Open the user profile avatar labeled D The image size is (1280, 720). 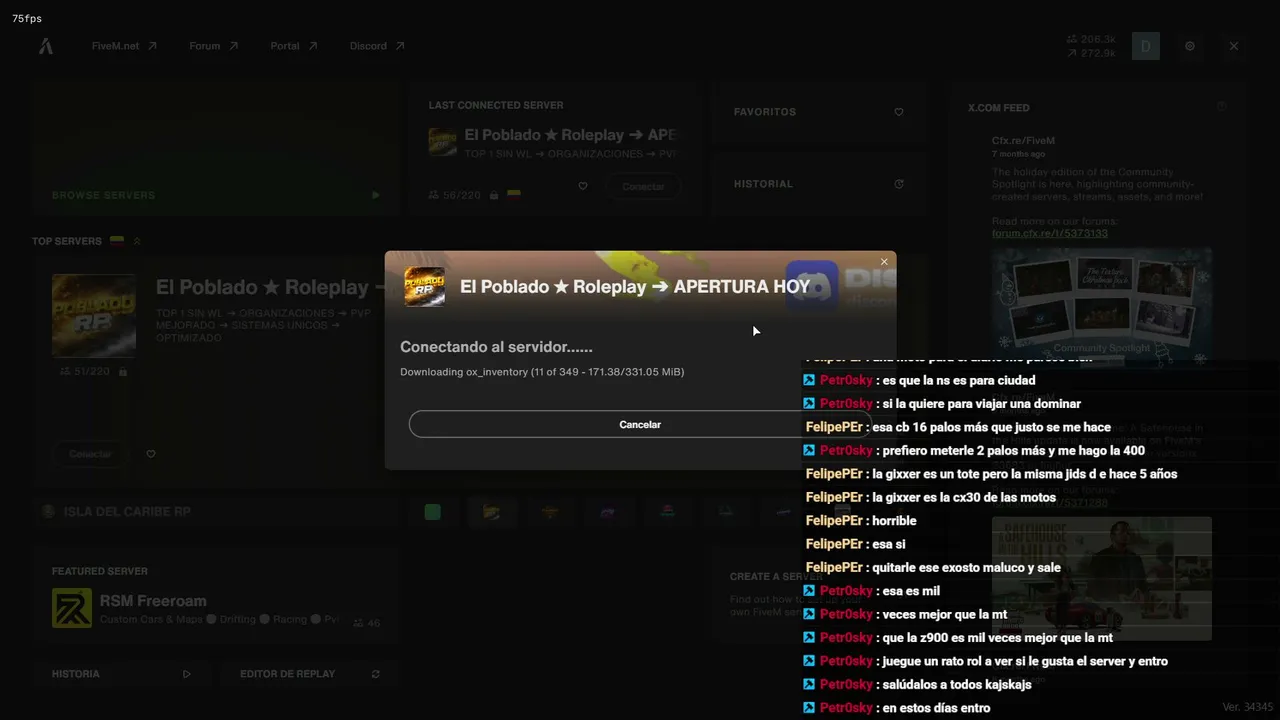pos(1146,46)
